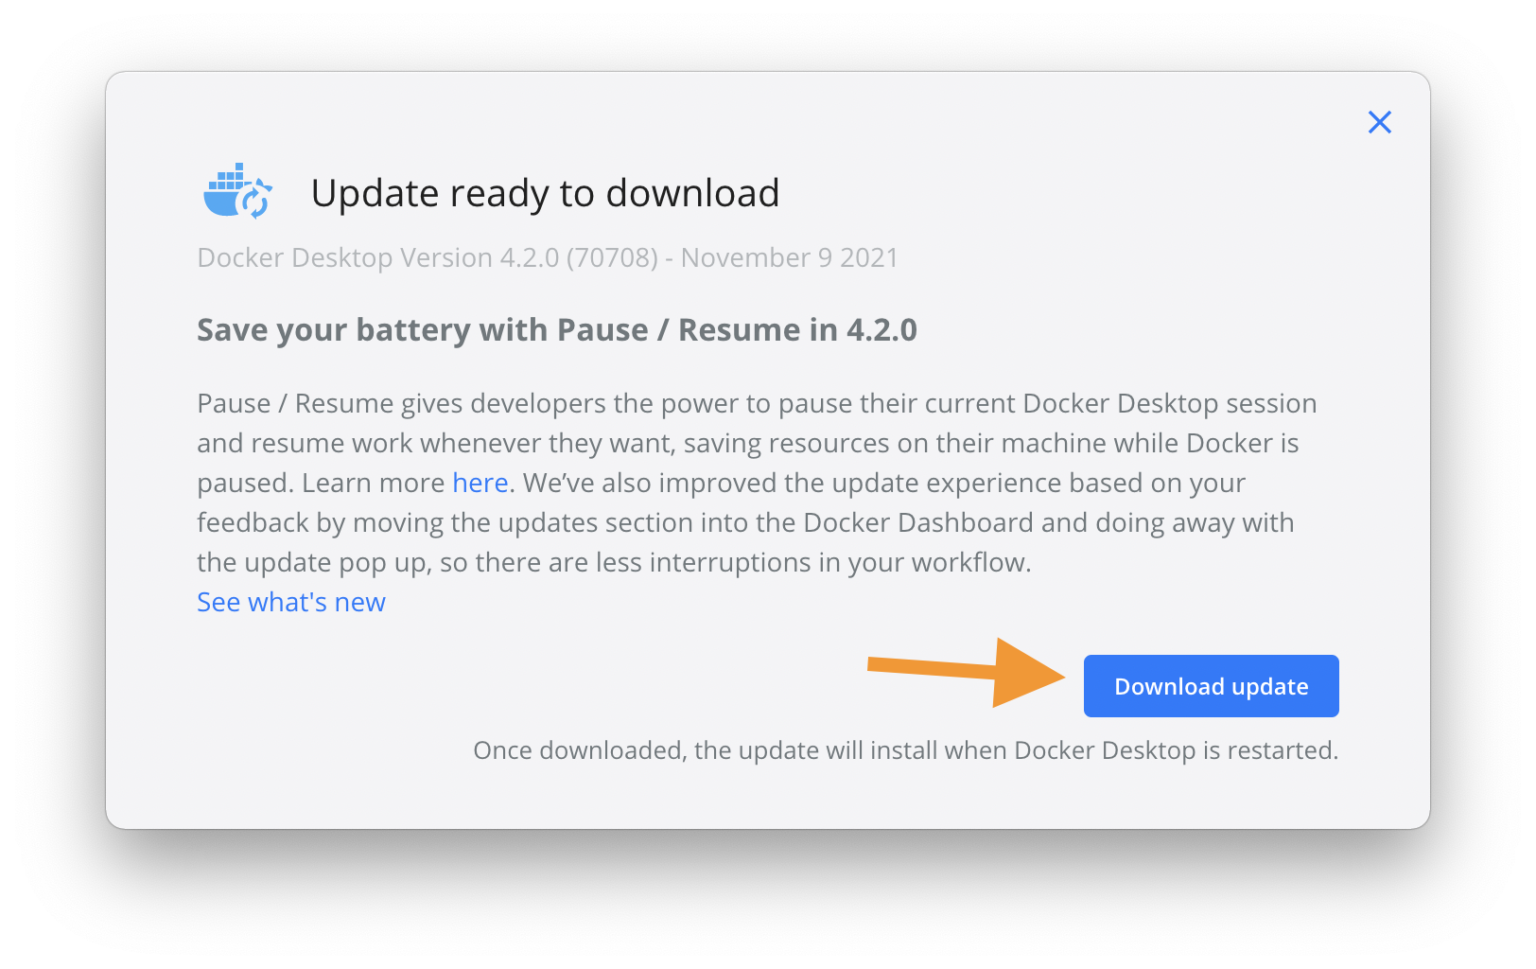The height and width of the screenshot is (969, 1536).
Task: Click the November 9 2021 release date
Action: point(789,258)
